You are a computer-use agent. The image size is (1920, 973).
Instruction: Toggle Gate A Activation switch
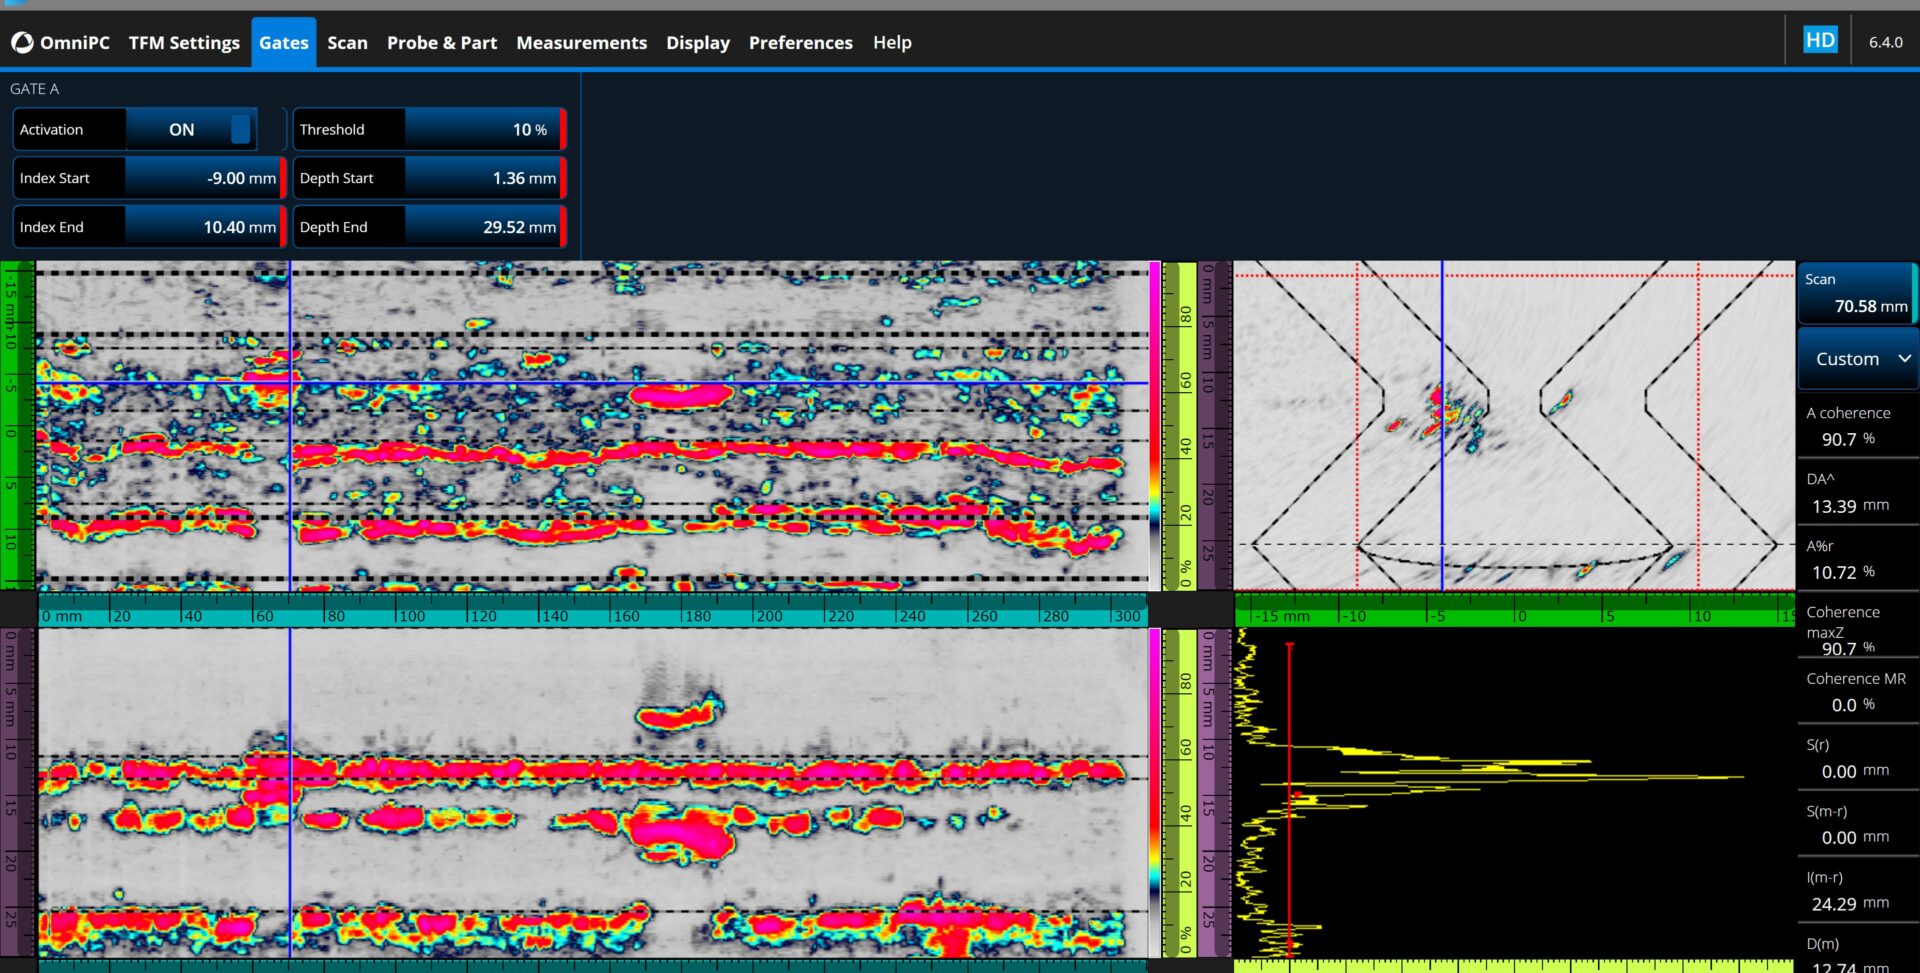(190, 130)
